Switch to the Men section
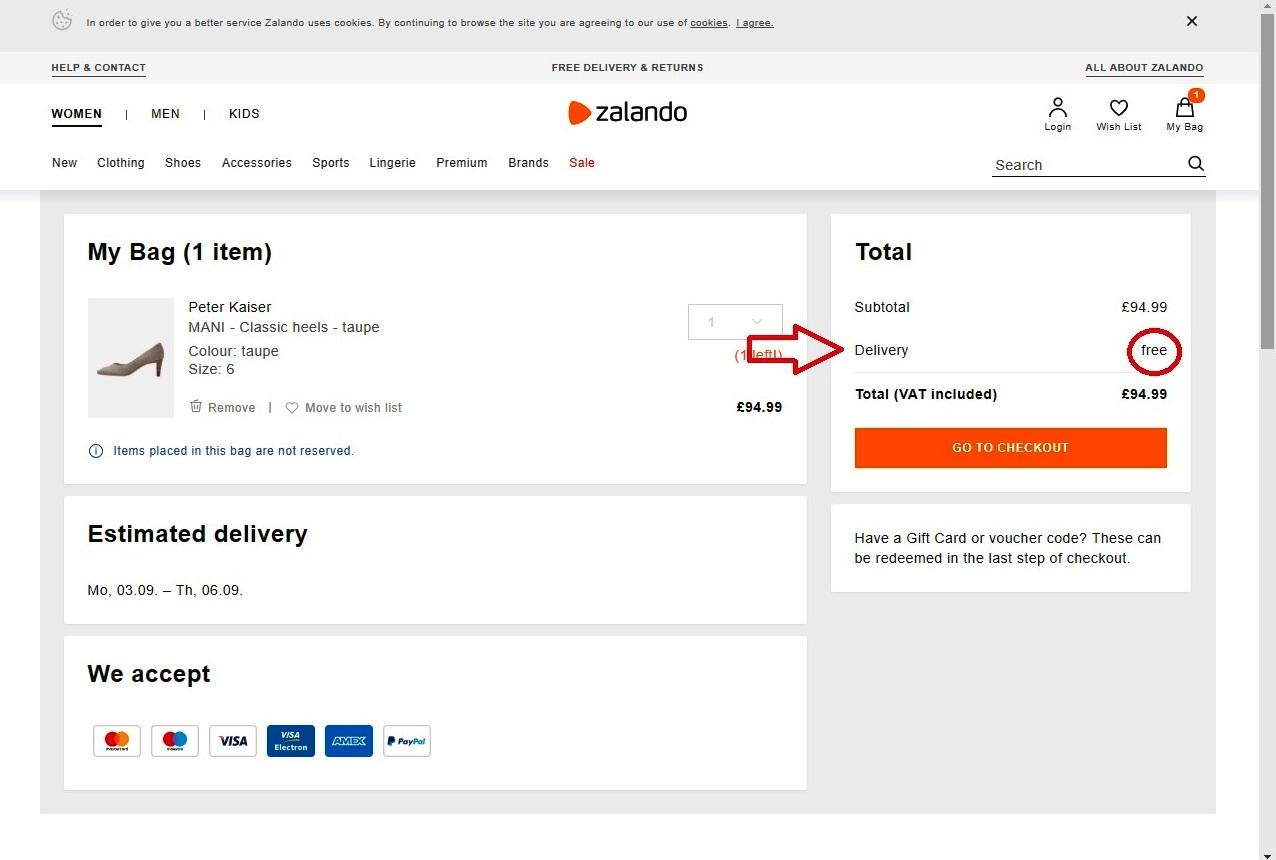Screen dimensions: 1276x860 [165, 114]
